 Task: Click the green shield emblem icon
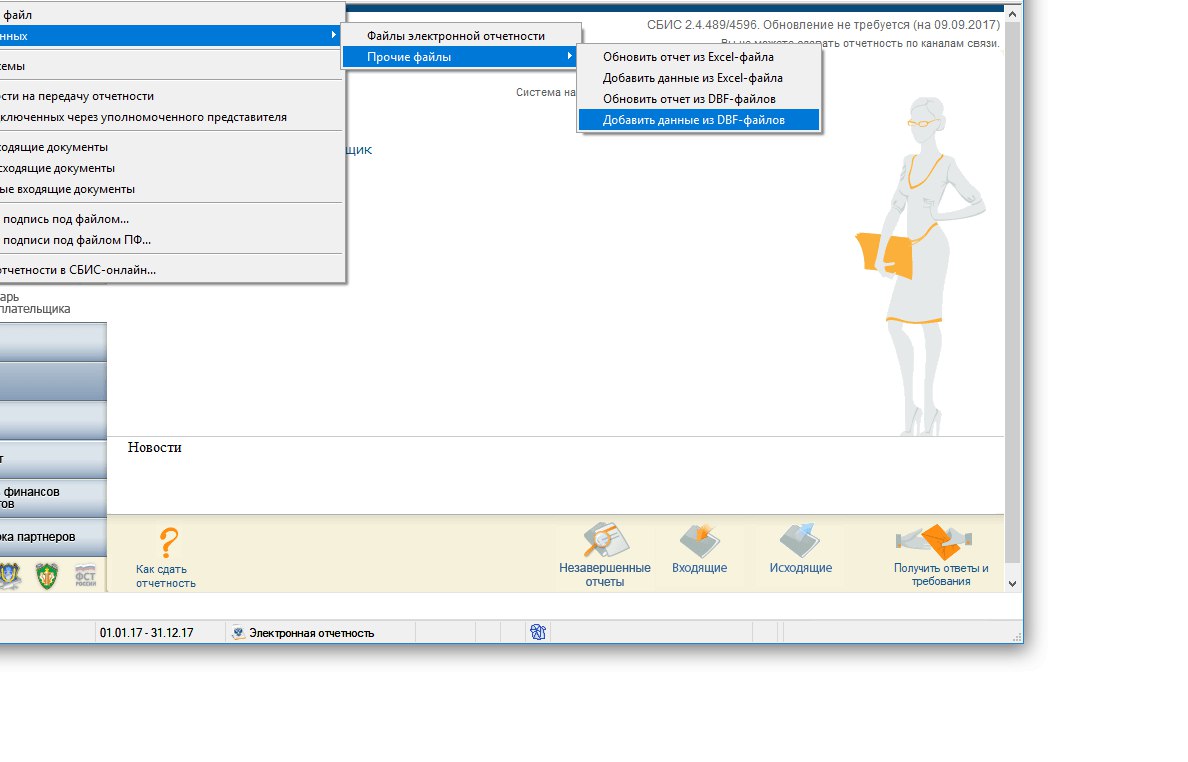pyautogui.click(x=47, y=576)
